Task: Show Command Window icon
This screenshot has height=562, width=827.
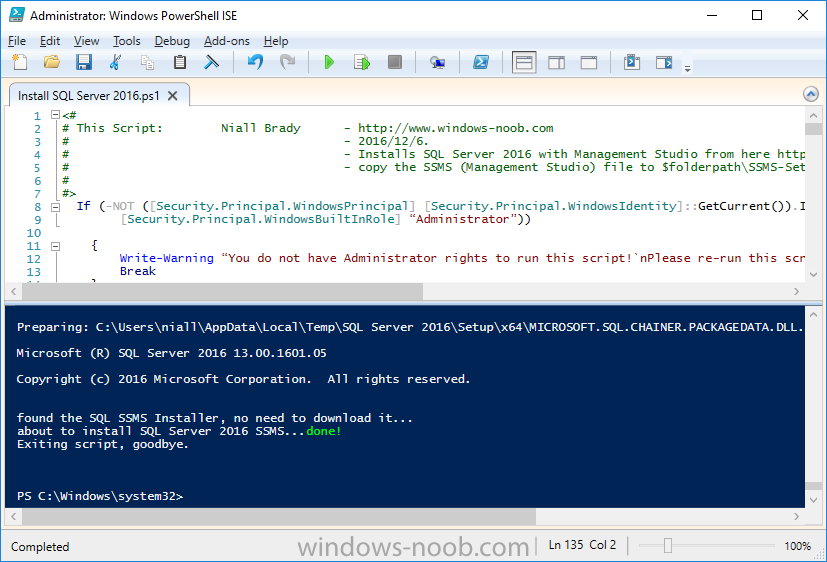Action: coord(632,62)
